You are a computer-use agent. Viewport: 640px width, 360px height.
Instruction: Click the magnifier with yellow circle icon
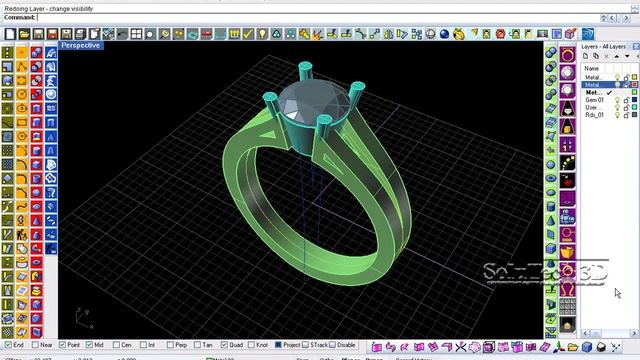click(164, 34)
